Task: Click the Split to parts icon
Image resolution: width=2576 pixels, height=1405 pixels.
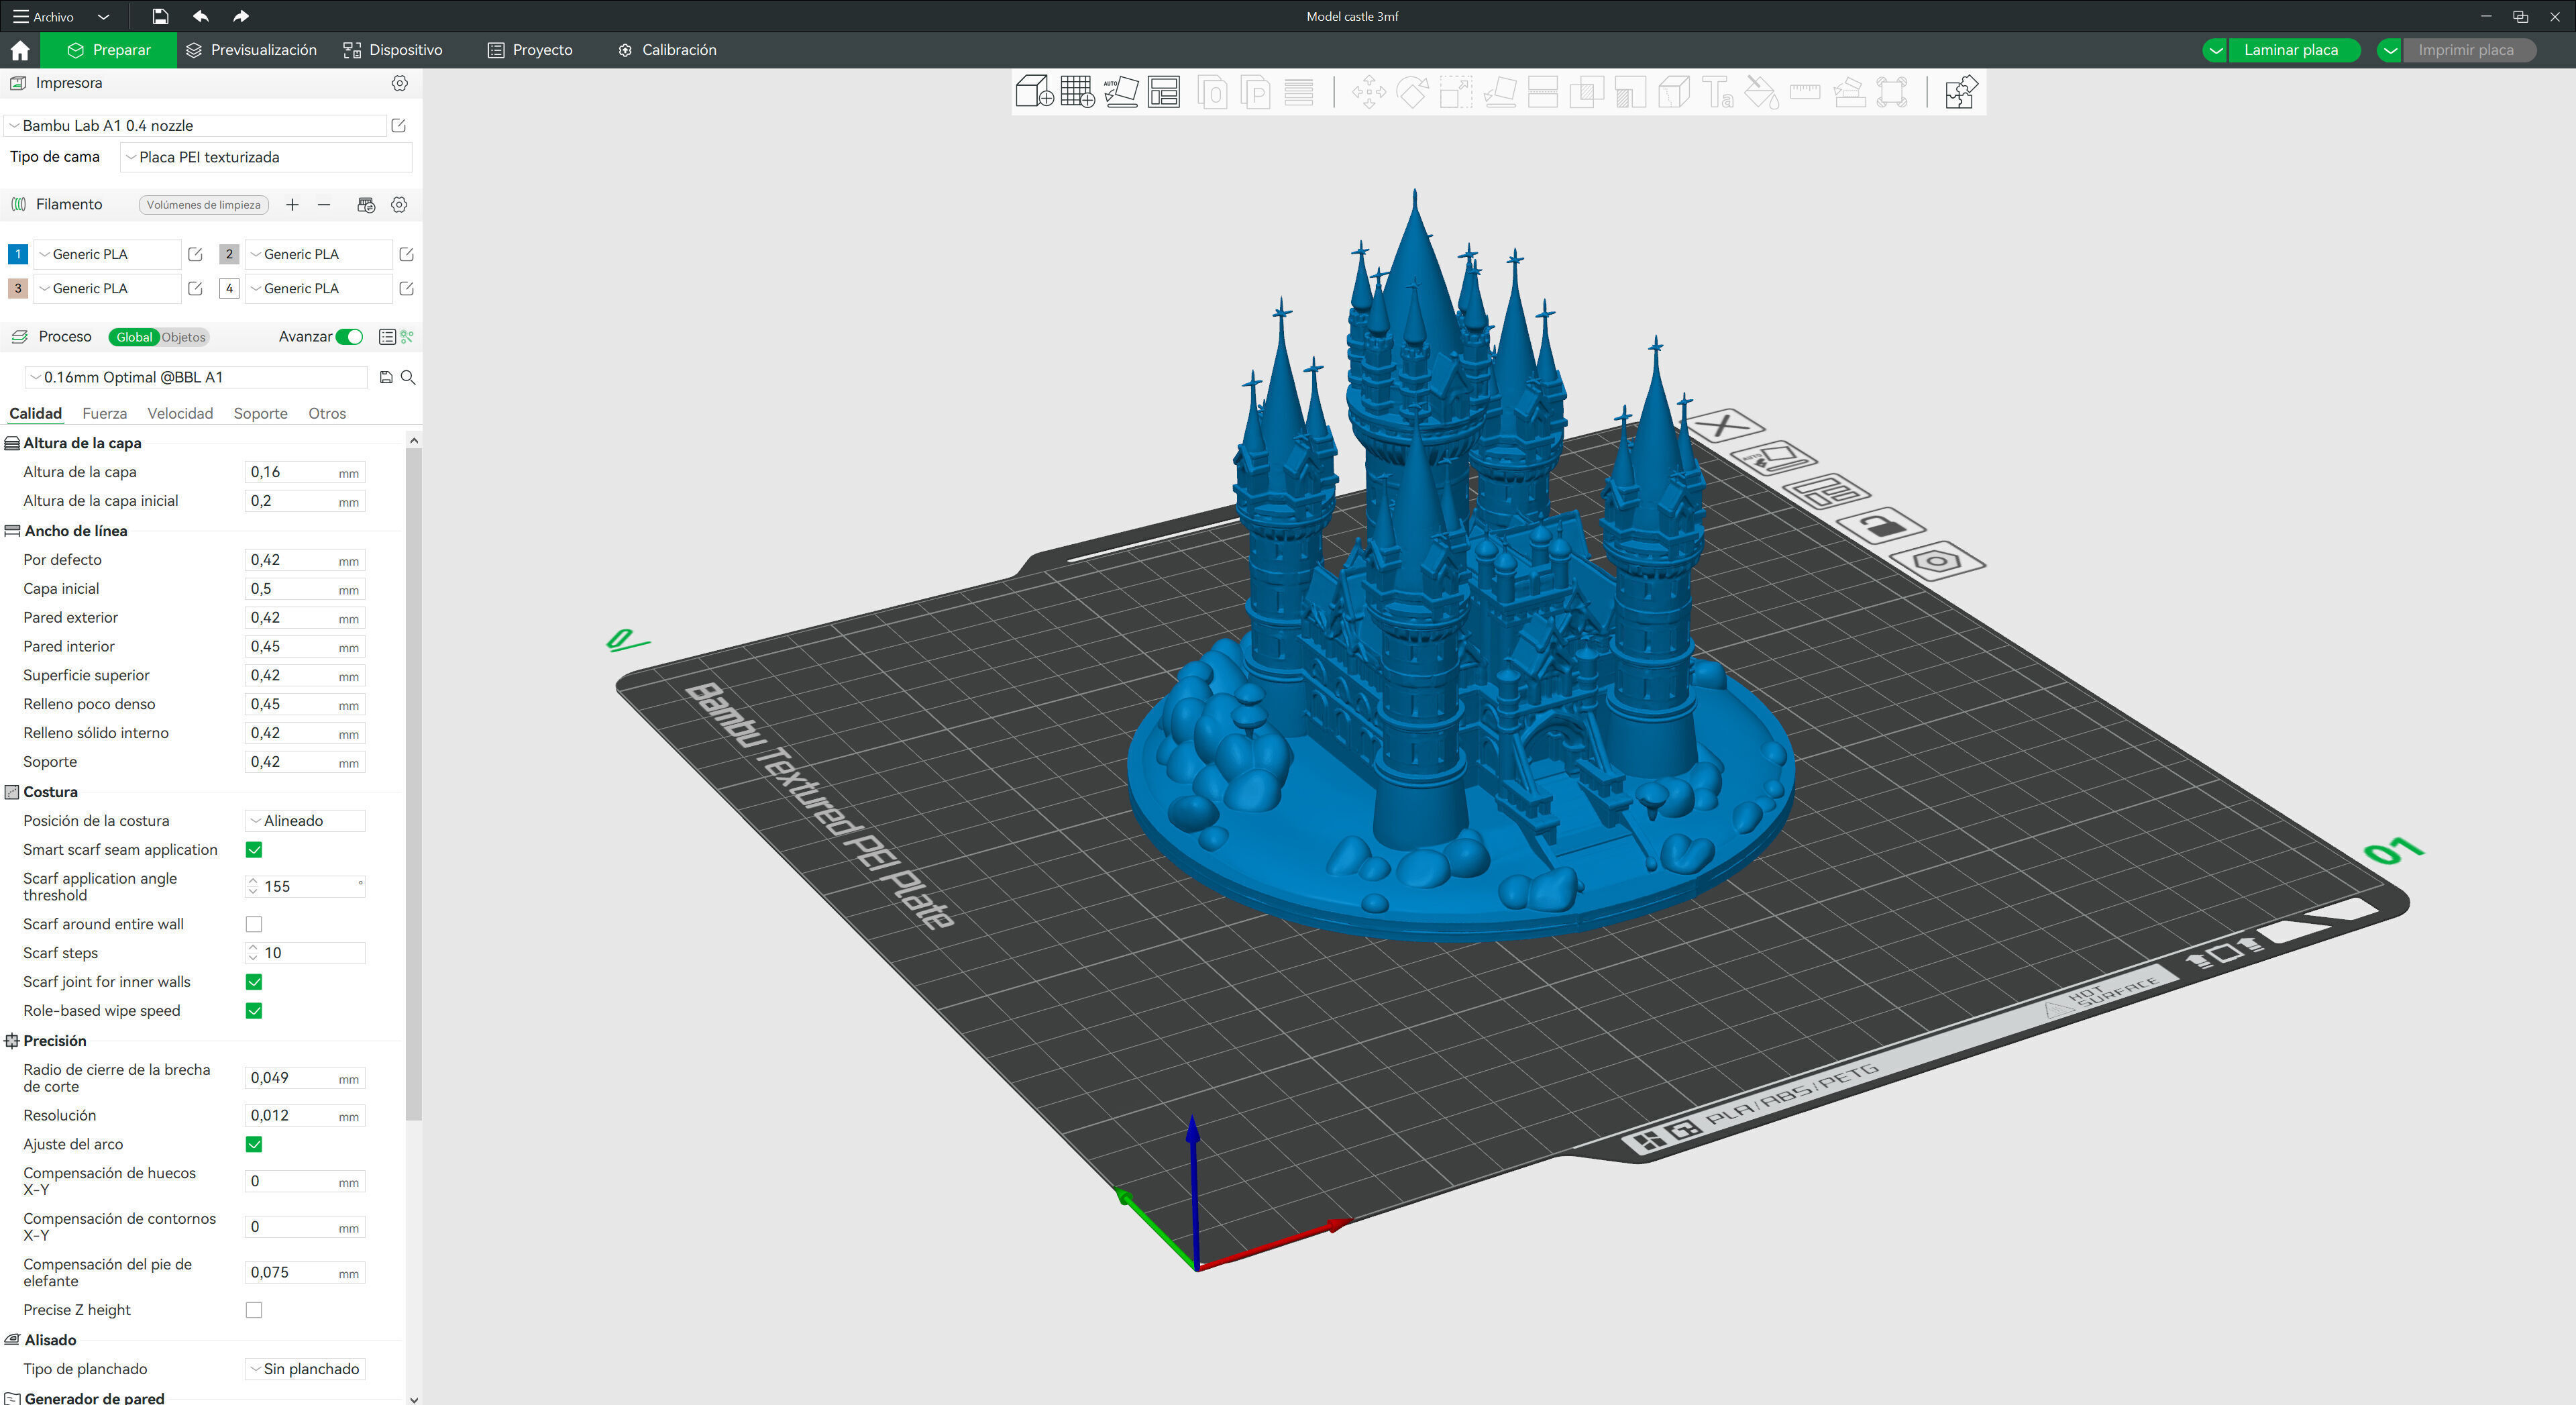Action: 1255,92
